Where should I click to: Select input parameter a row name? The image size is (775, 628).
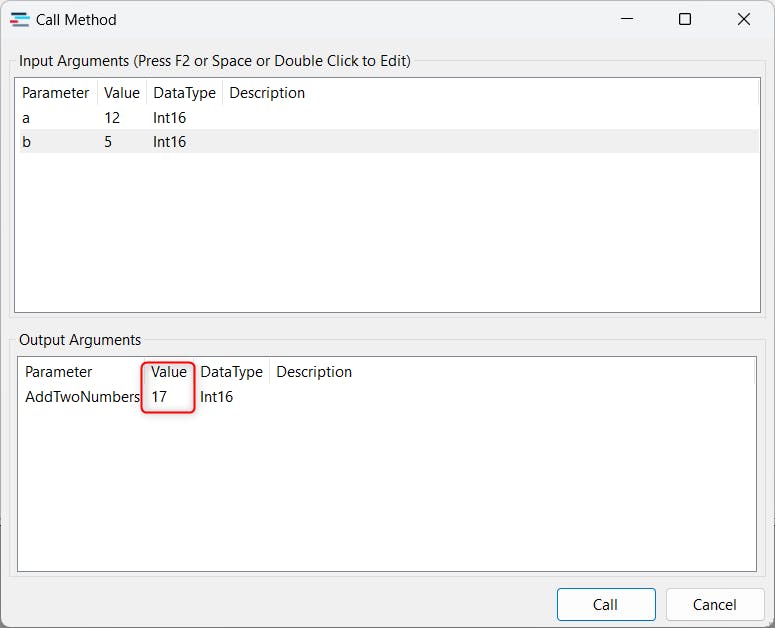[26, 118]
